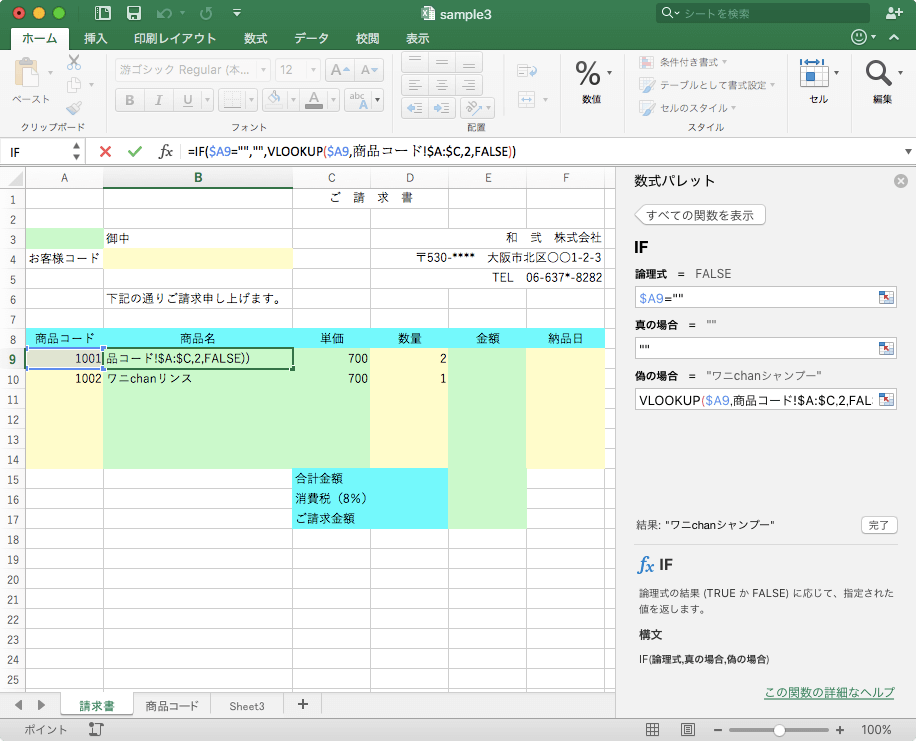Click the すべての関数を表示 button
This screenshot has height=741, width=916.
[x=700, y=215]
